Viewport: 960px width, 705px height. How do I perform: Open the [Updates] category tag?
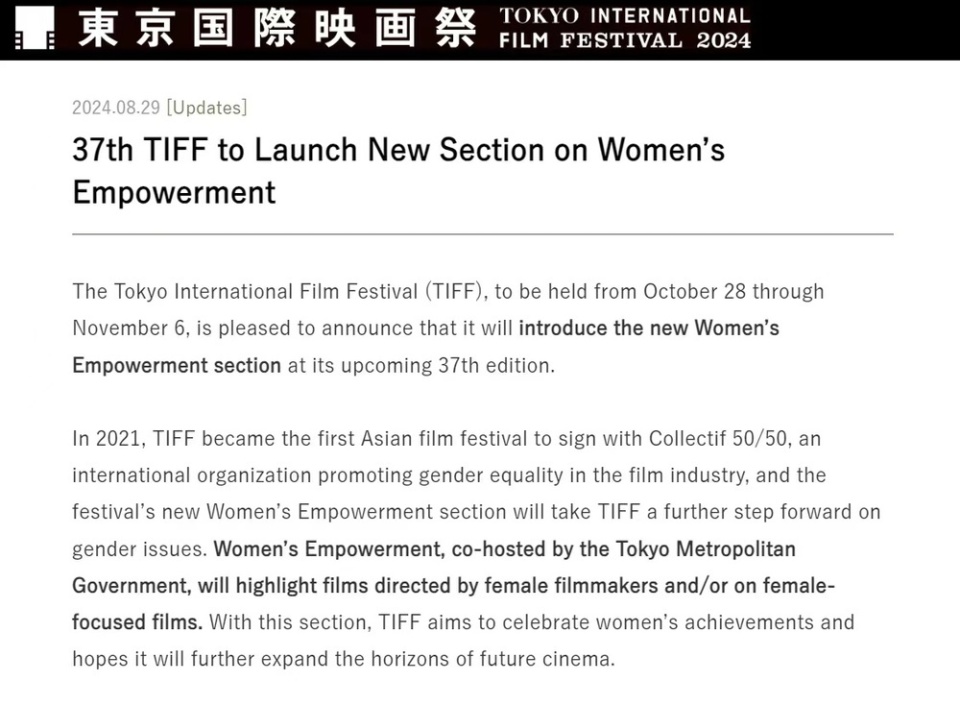click(x=207, y=108)
